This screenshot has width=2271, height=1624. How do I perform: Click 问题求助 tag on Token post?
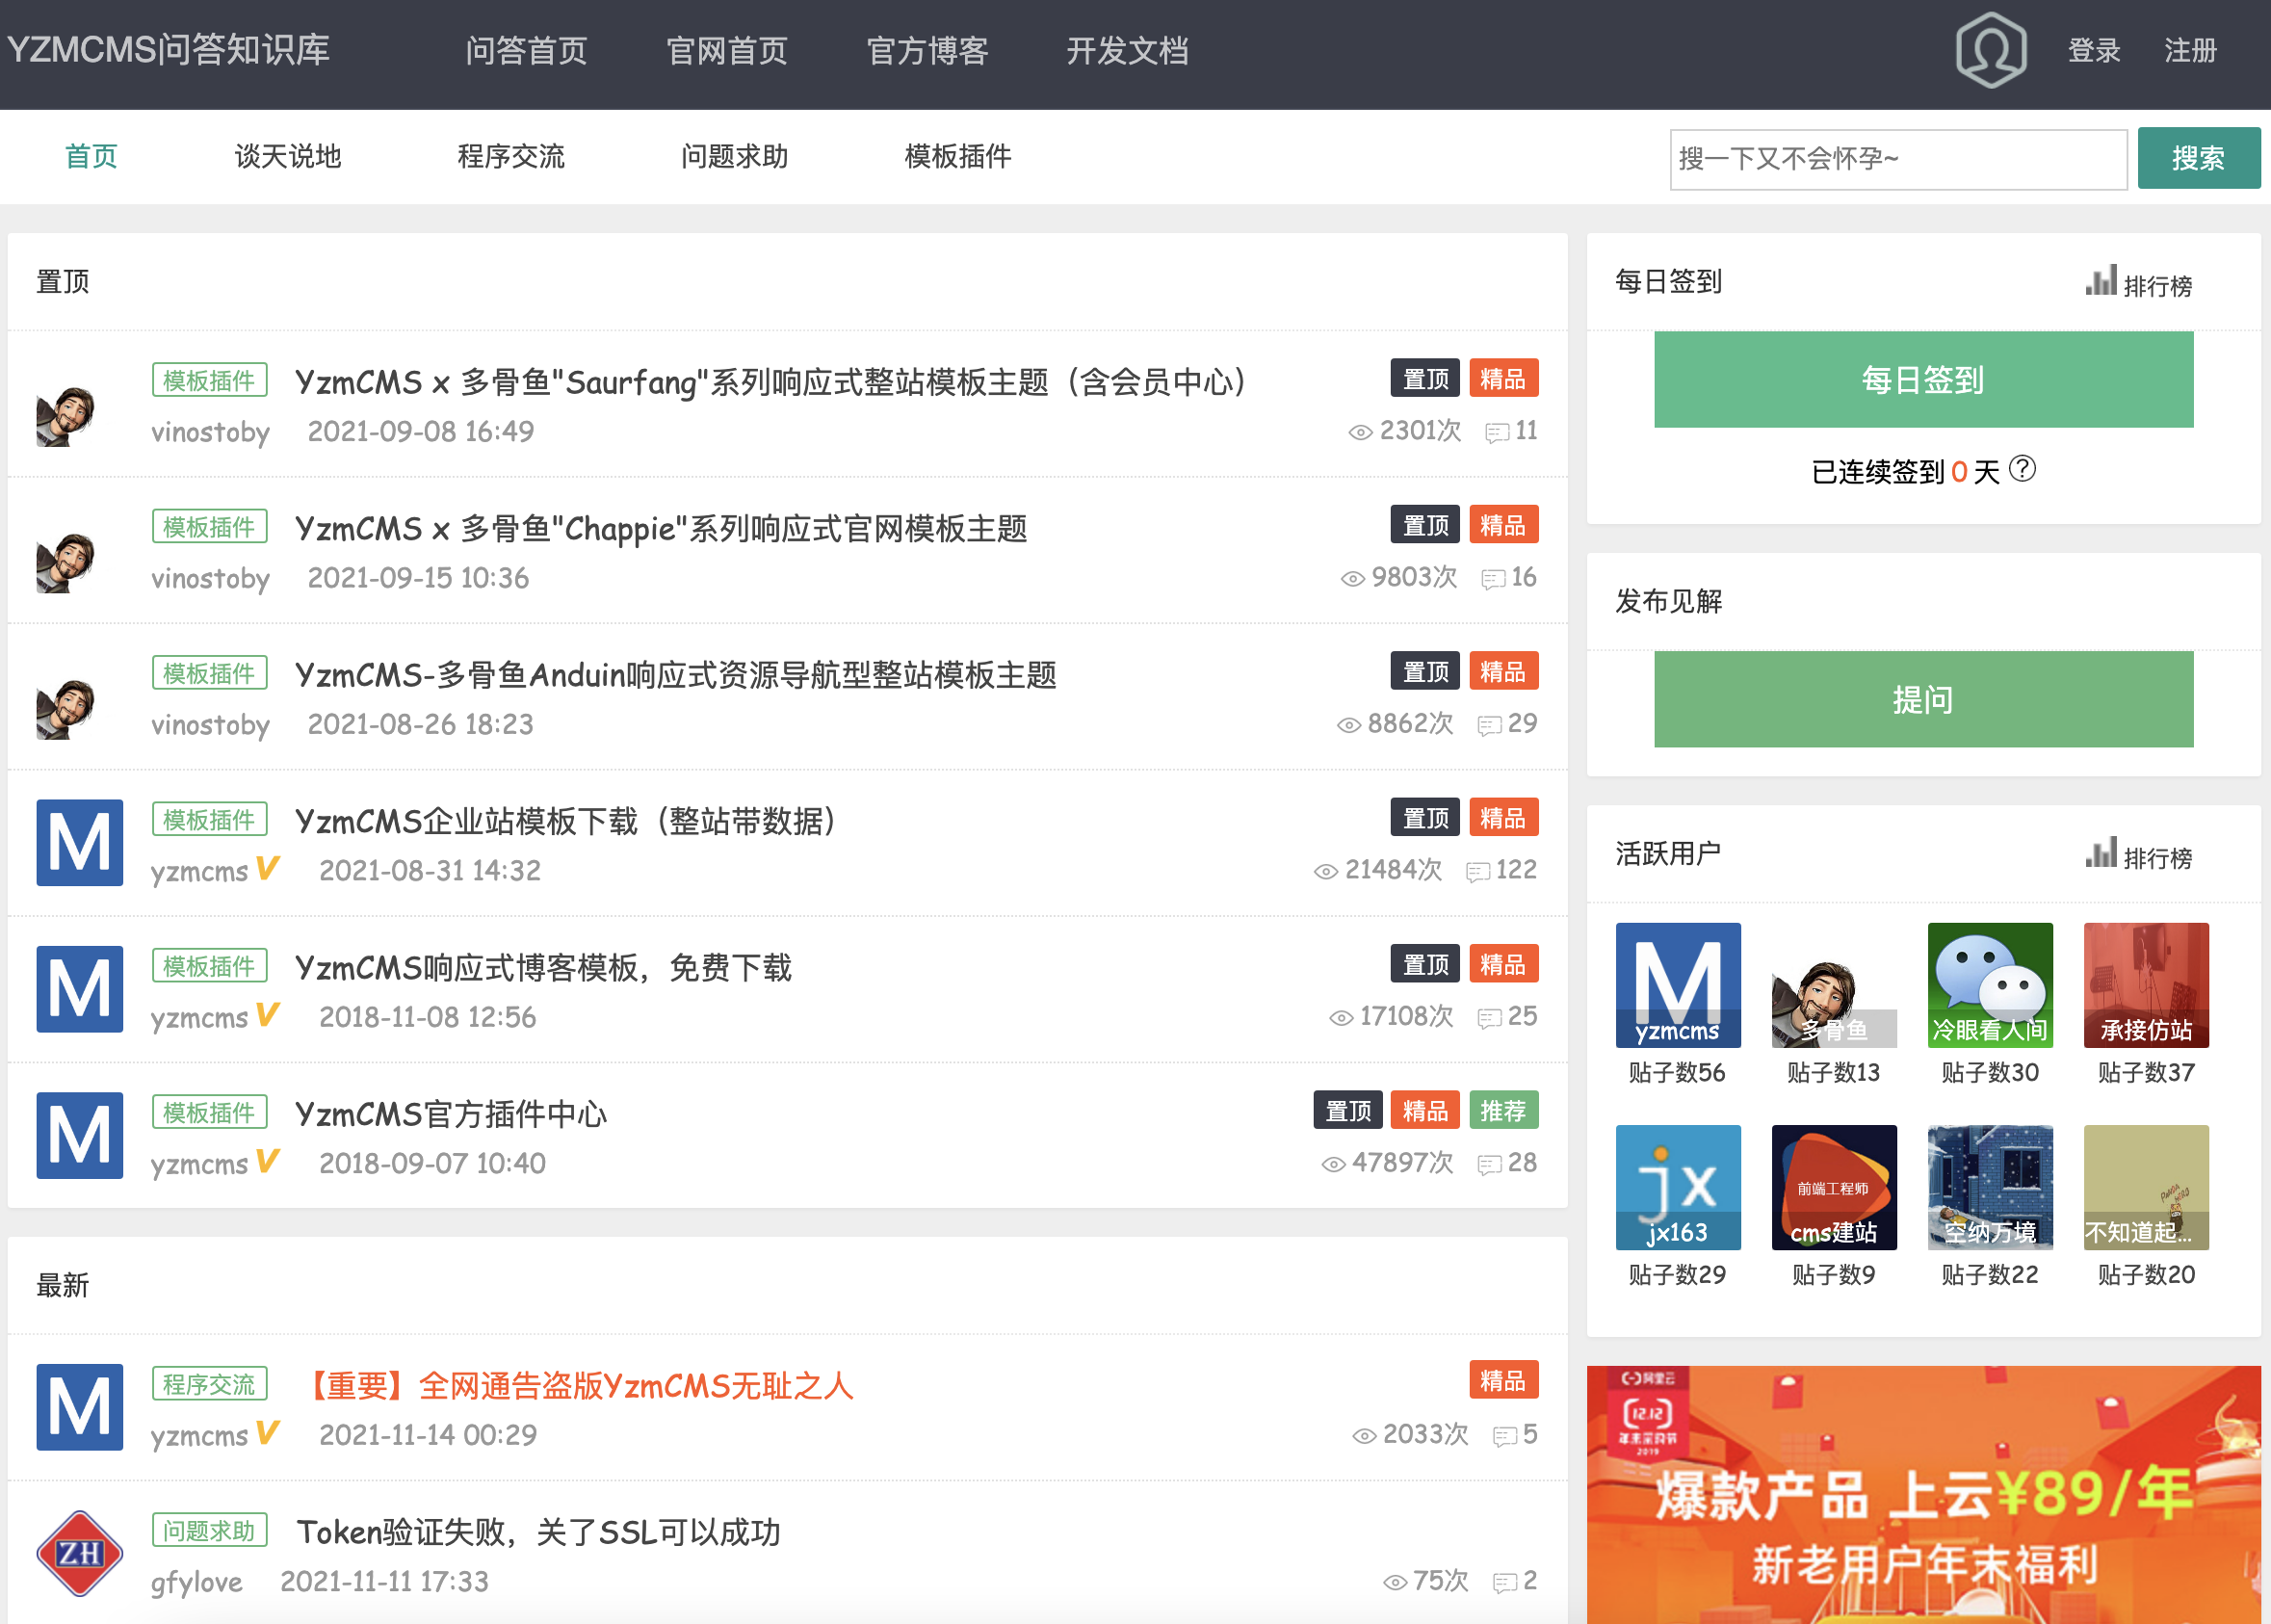pos(210,1530)
